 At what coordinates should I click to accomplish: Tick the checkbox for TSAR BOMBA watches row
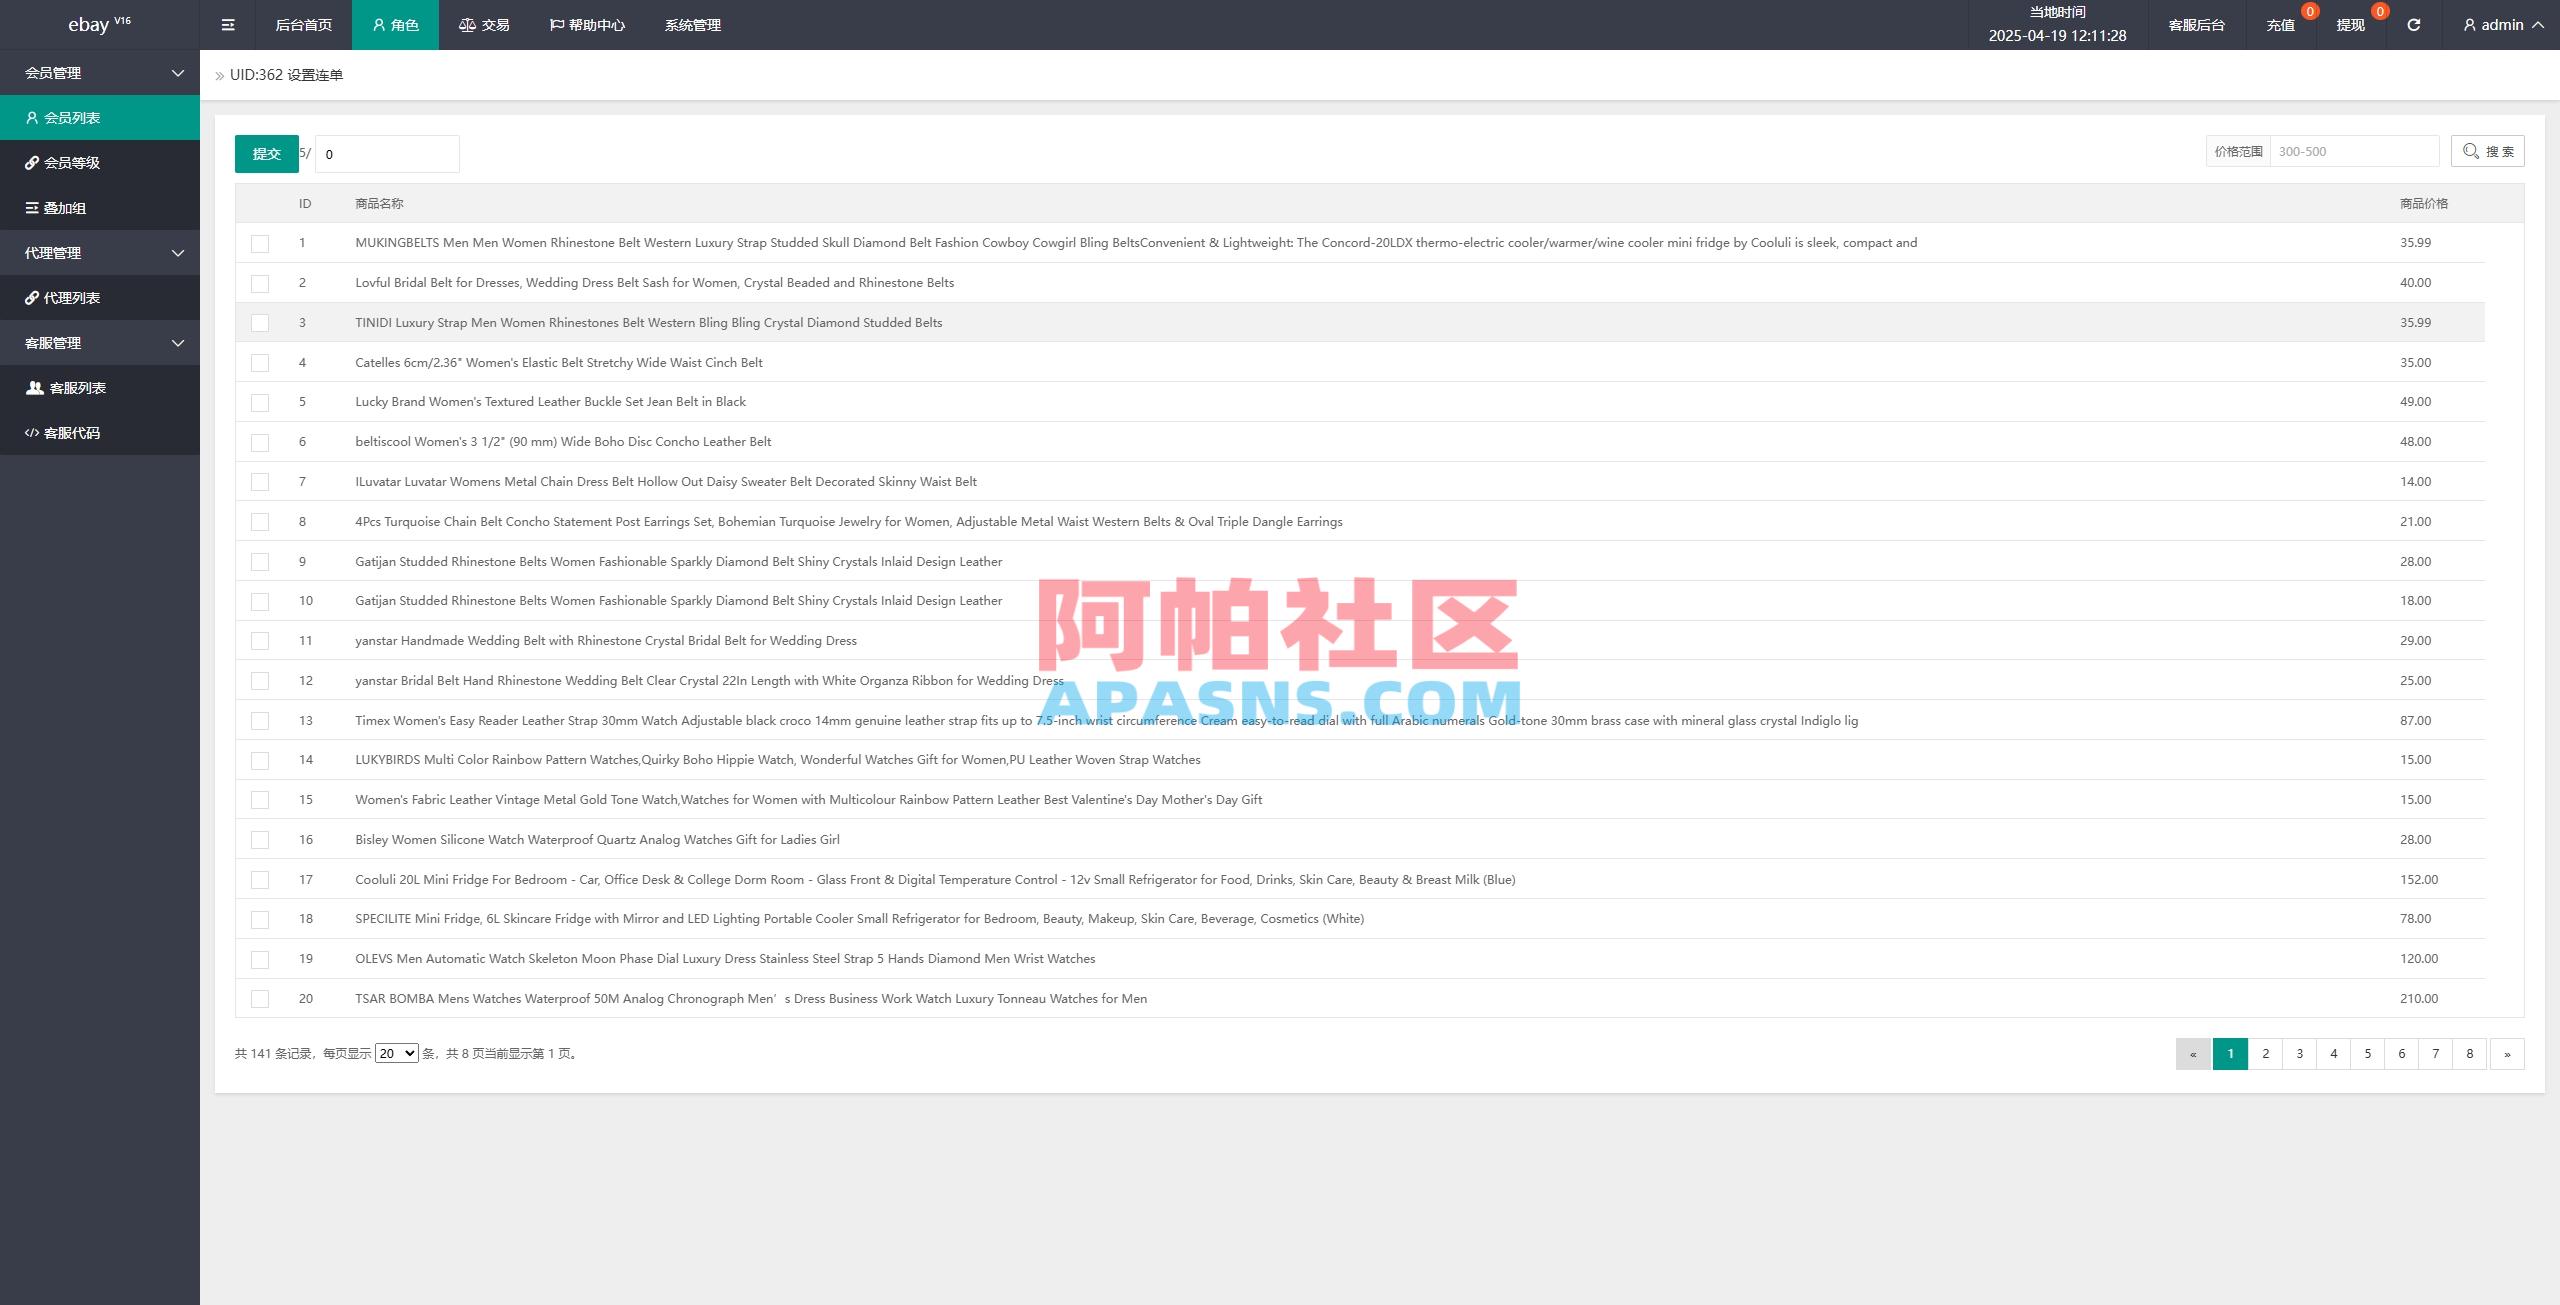coord(260,998)
